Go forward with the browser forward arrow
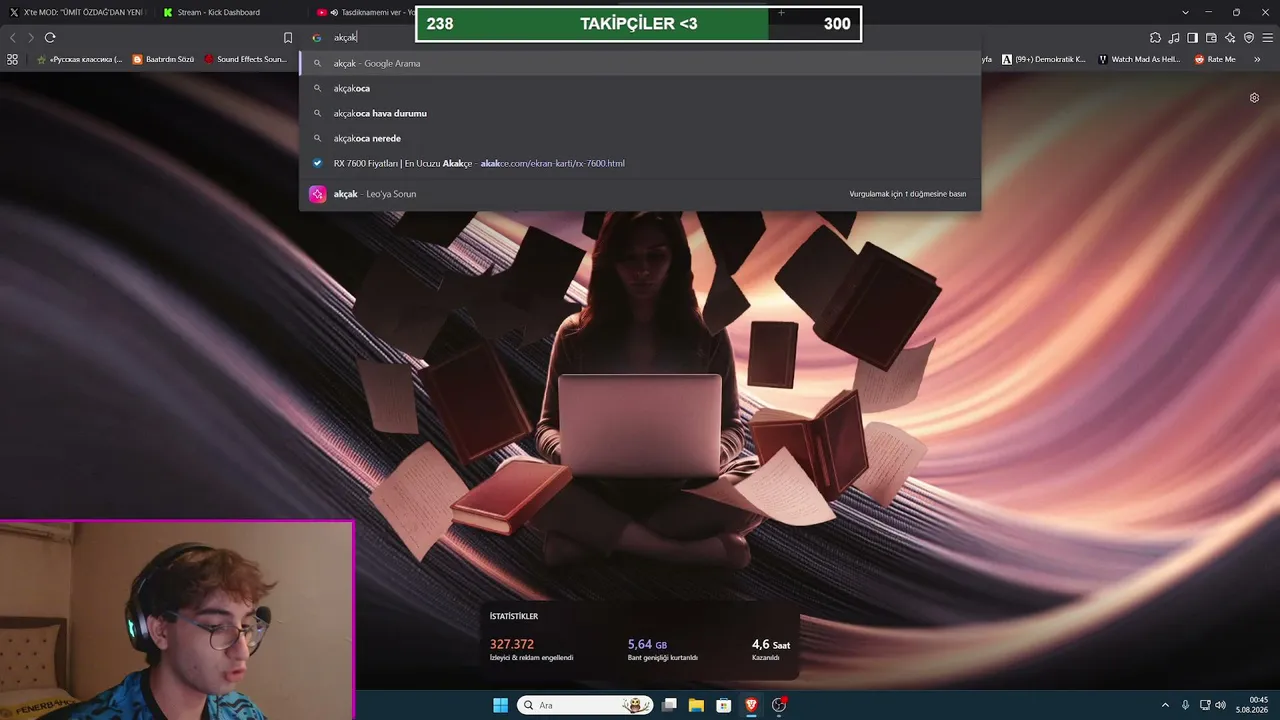 click(31, 38)
